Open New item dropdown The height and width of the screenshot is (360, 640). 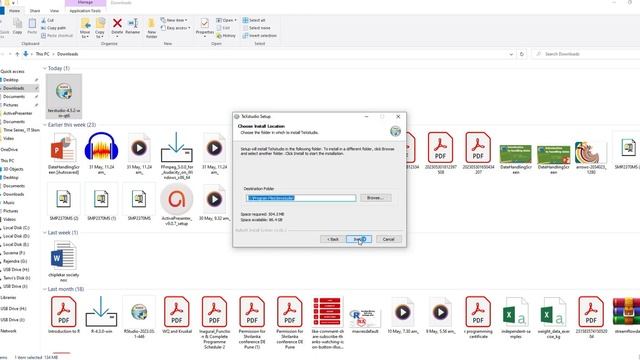(x=174, y=20)
